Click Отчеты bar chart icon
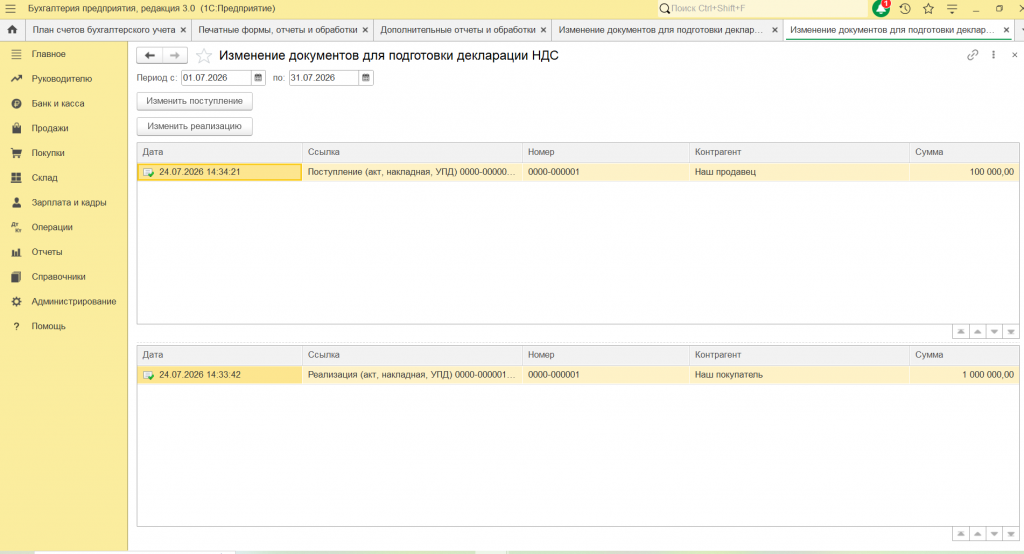 click(x=16, y=252)
